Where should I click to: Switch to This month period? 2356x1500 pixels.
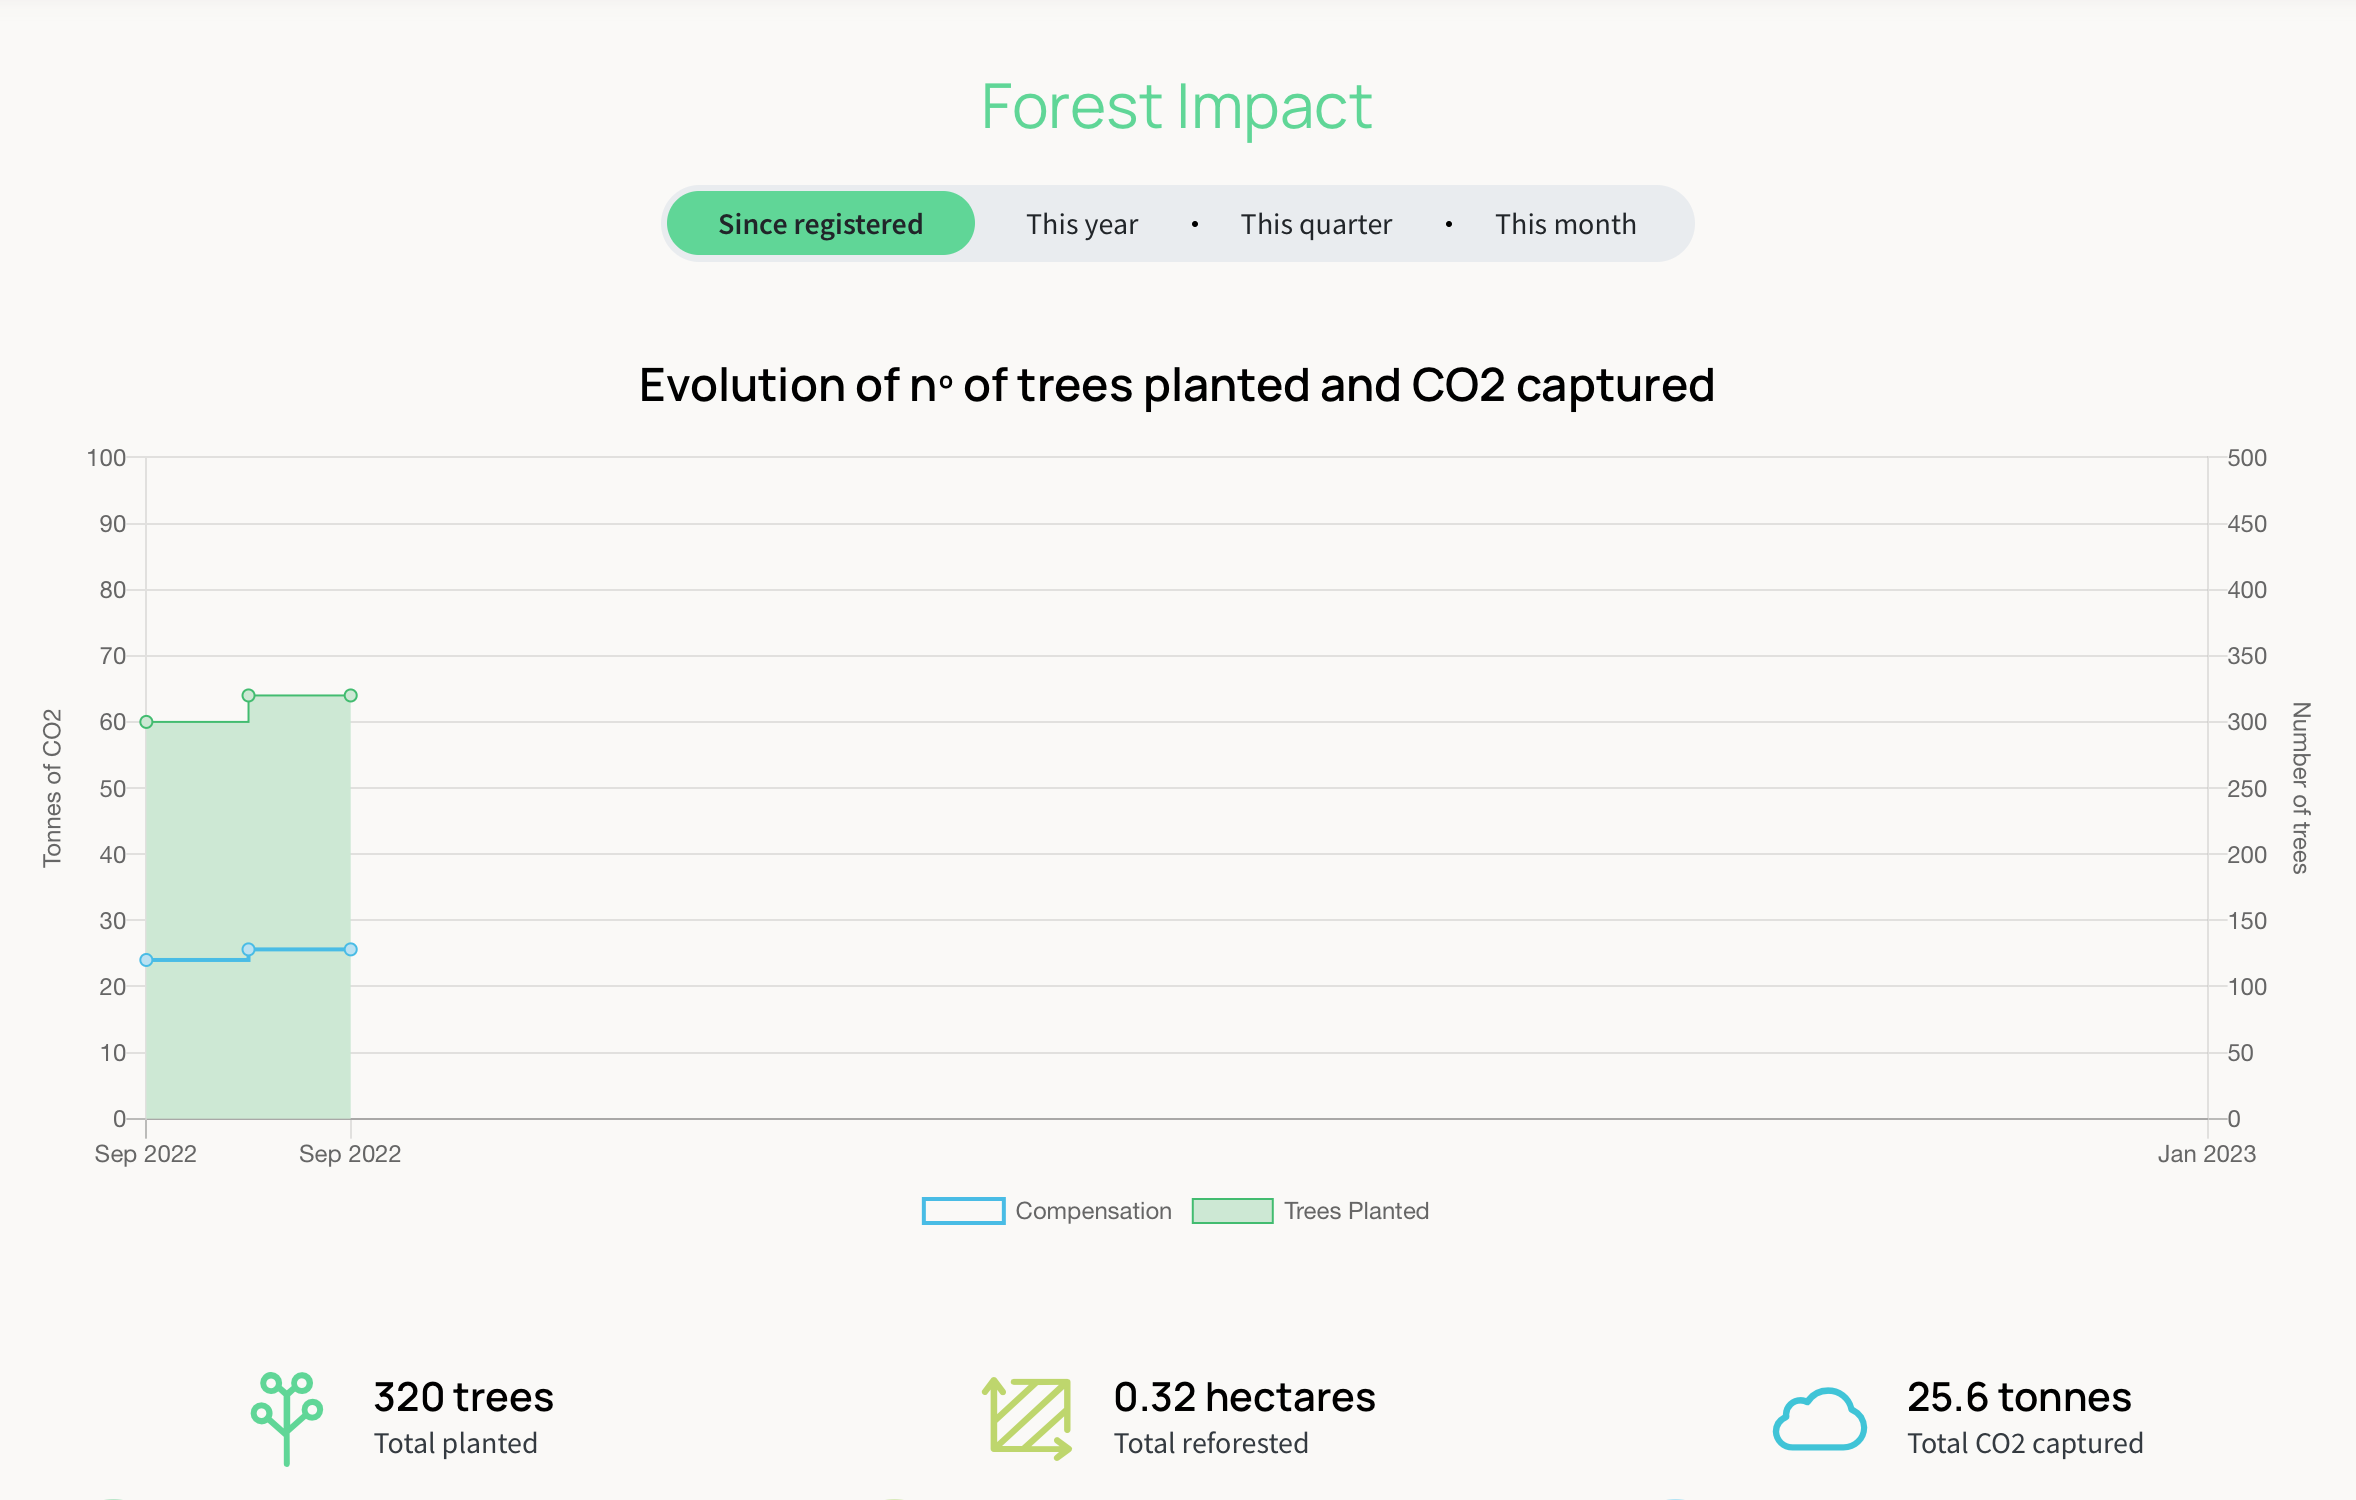pyautogui.click(x=1565, y=224)
